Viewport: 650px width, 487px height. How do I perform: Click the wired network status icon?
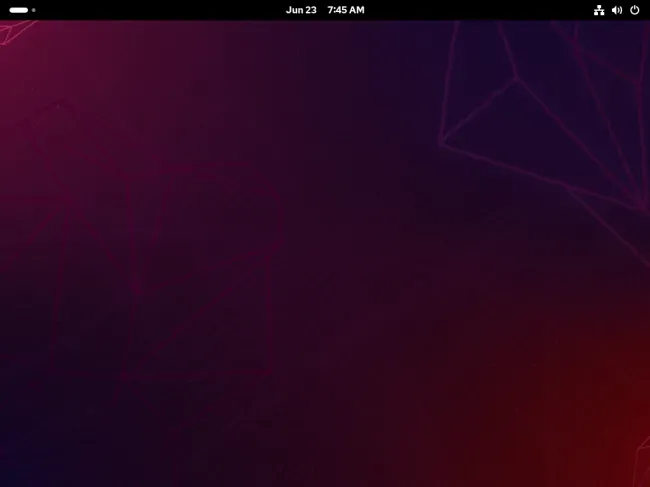point(599,10)
